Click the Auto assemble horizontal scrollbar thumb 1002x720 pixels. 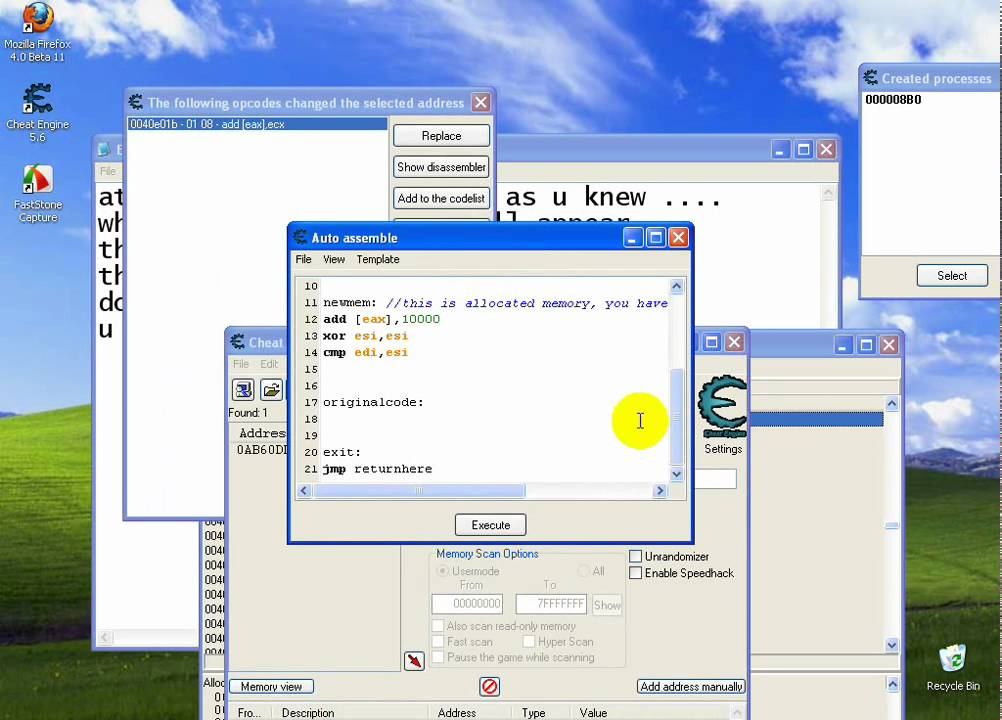[419, 491]
